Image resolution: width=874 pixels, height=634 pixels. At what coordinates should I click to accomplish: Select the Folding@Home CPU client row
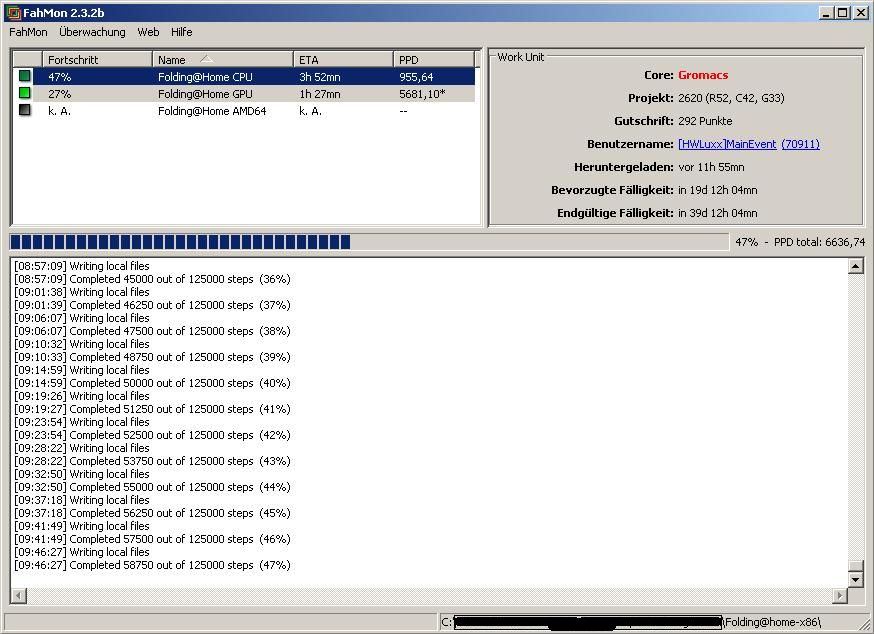coord(244,76)
